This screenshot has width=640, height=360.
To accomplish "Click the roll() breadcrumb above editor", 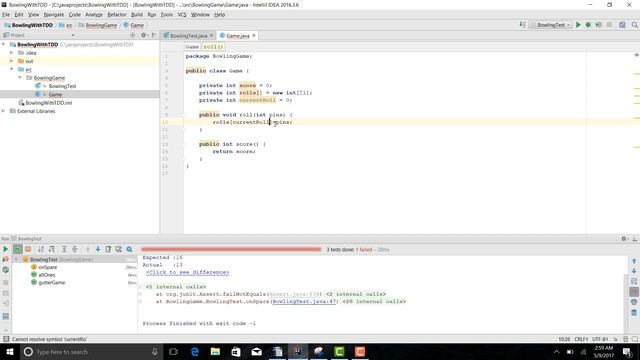I will click(213, 47).
